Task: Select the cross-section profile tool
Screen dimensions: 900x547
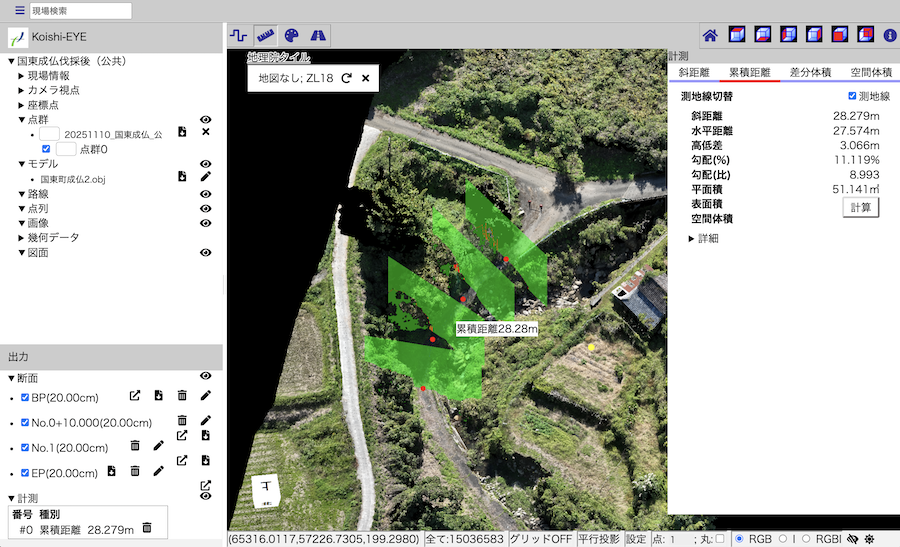Action: (238, 35)
